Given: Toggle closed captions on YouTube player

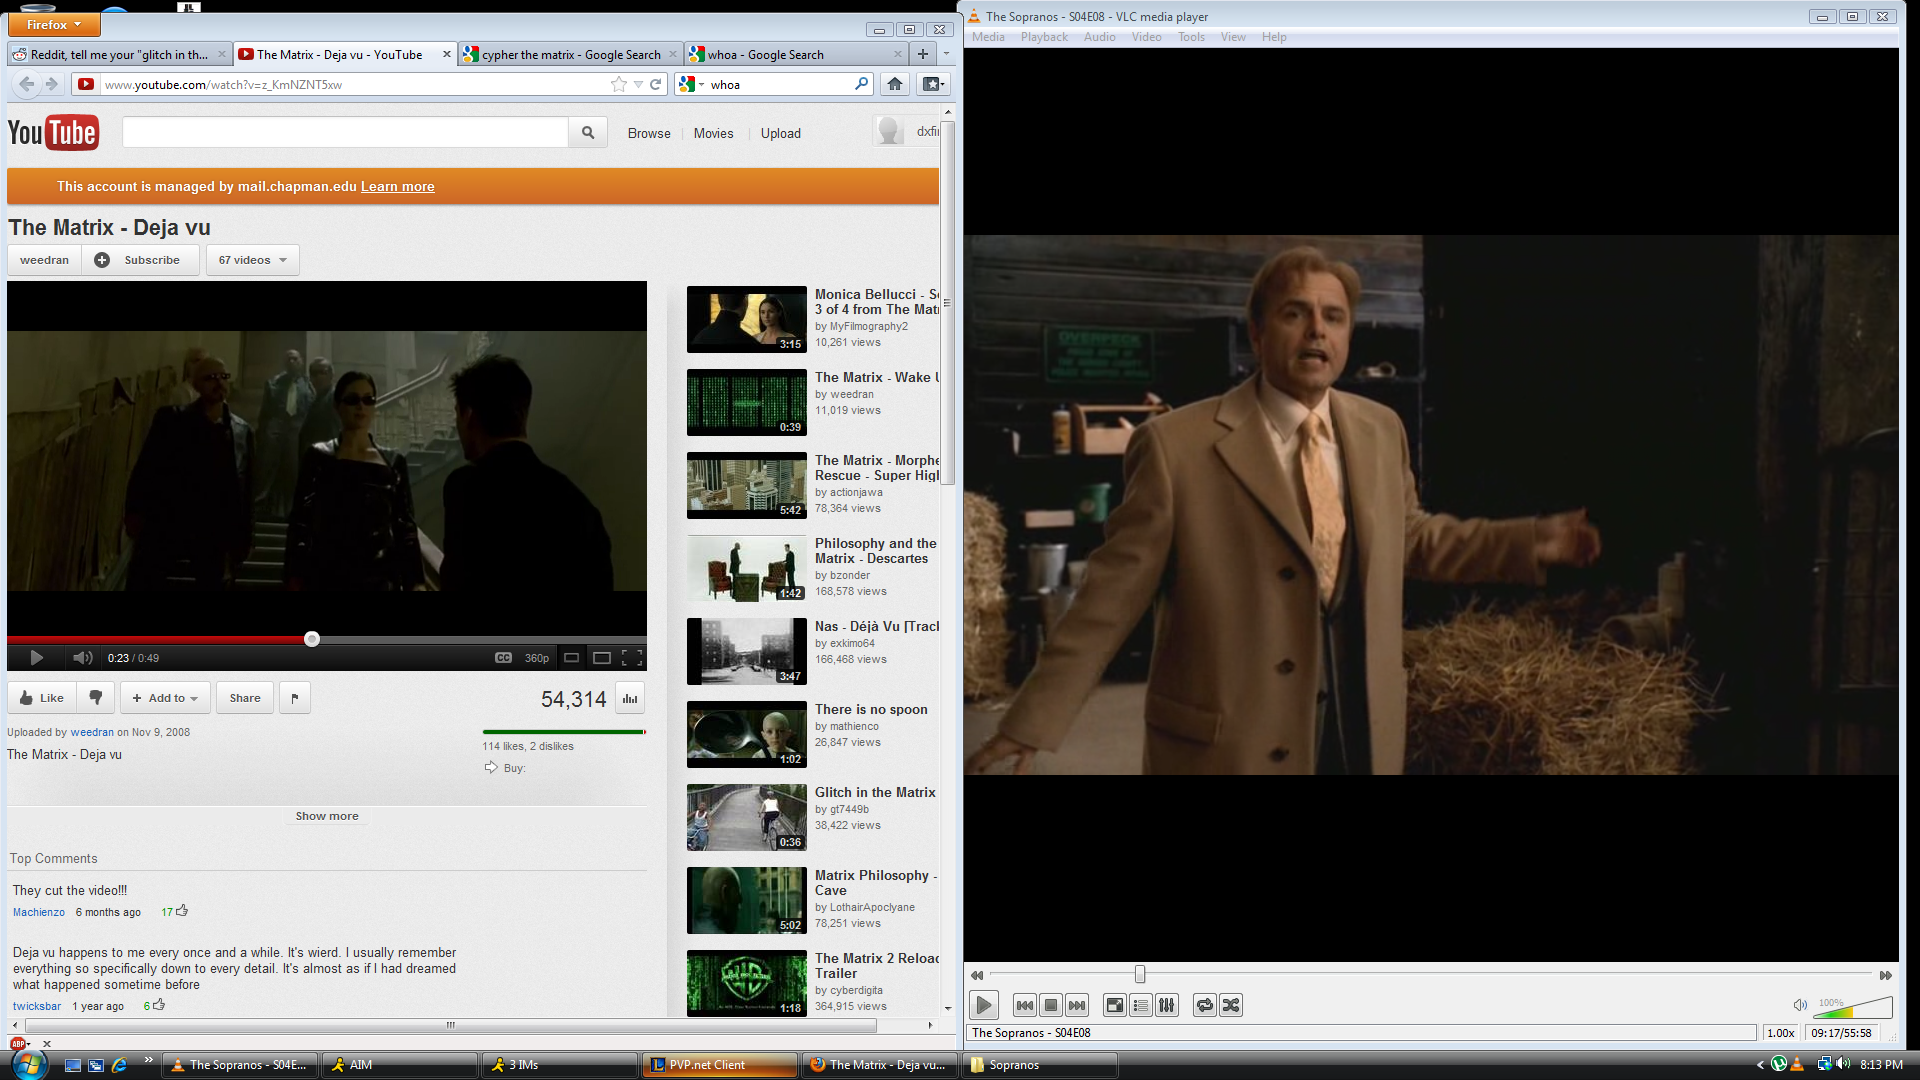Looking at the screenshot, I should (503, 657).
